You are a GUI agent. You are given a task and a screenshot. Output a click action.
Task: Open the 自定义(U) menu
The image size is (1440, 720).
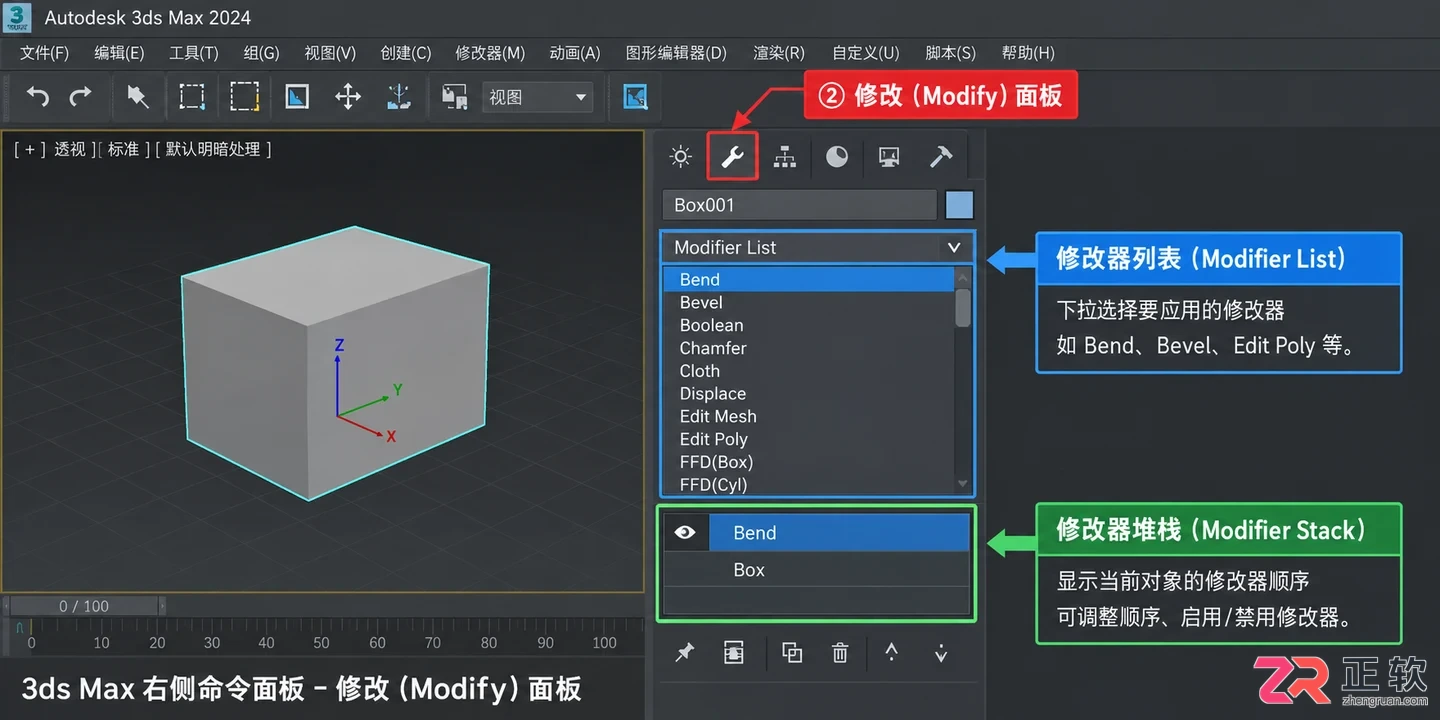coord(865,53)
